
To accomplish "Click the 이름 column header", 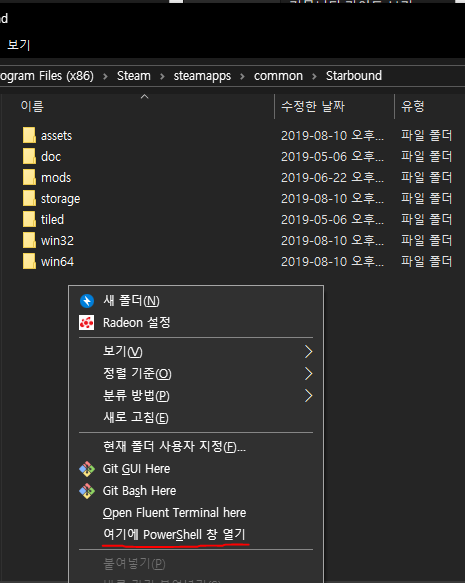I will (x=32, y=106).
